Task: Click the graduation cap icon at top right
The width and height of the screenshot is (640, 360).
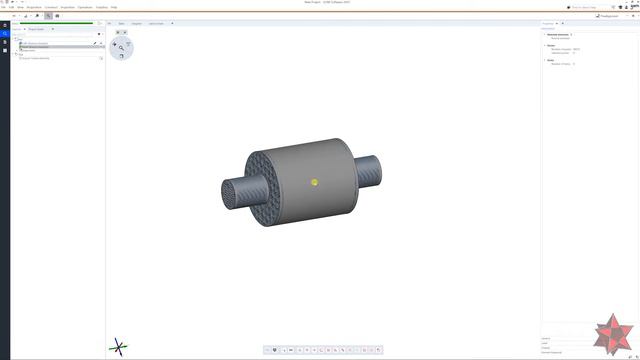Action: [x=620, y=7]
